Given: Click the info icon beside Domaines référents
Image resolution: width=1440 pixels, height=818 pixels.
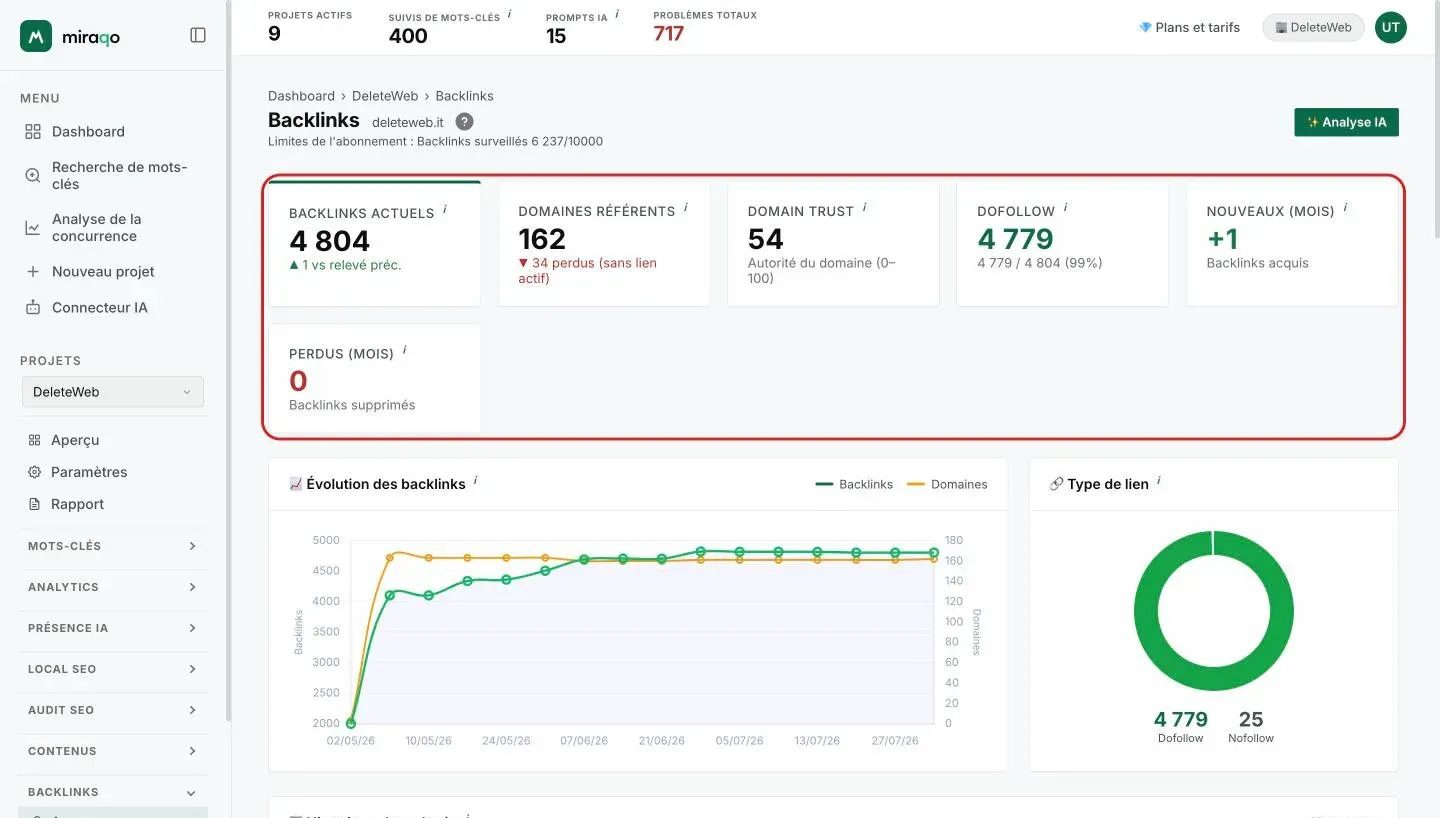Looking at the screenshot, I should click(686, 208).
